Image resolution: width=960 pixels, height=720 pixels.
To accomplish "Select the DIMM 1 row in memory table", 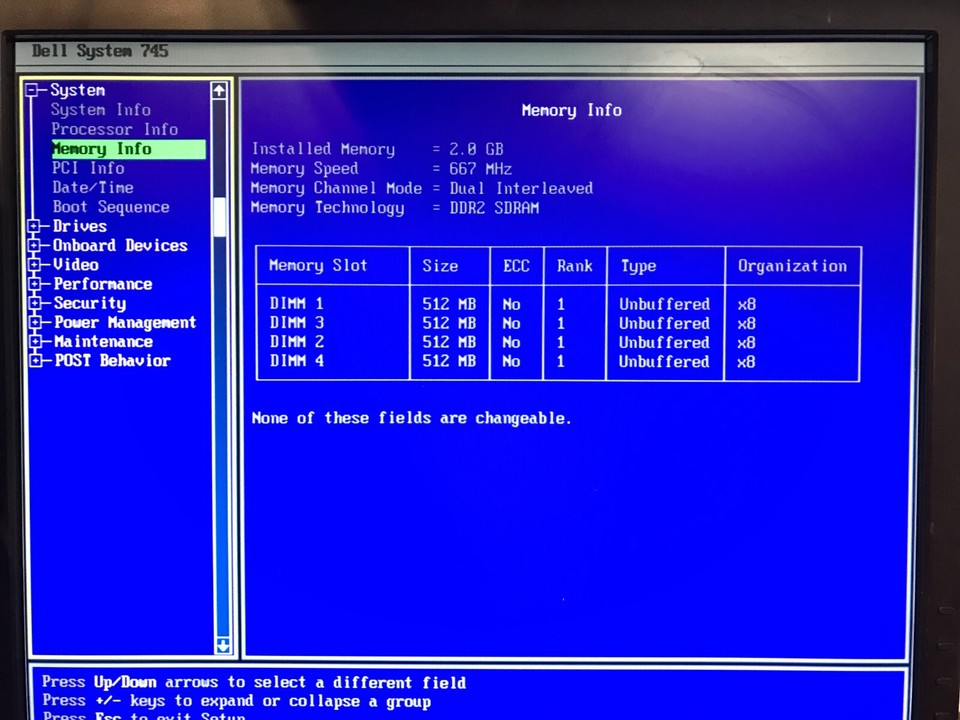I will (x=296, y=303).
